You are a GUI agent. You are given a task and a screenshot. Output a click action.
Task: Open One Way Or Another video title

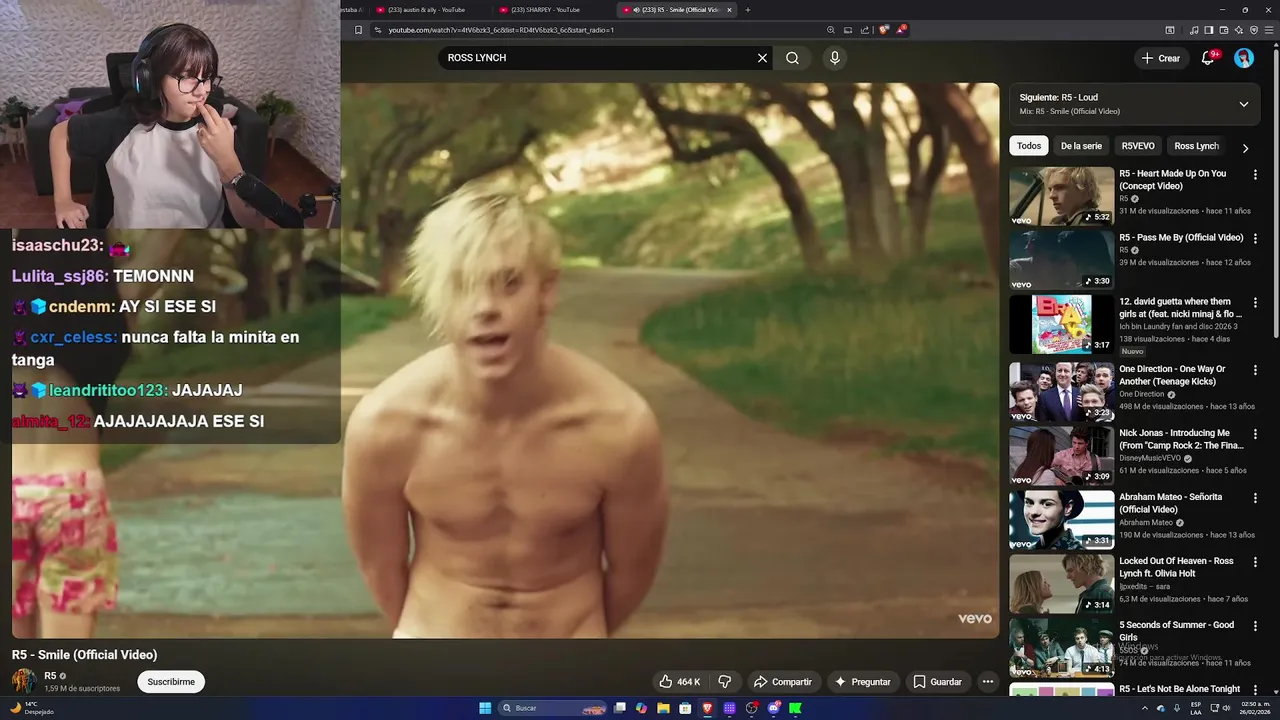click(1172, 375)
